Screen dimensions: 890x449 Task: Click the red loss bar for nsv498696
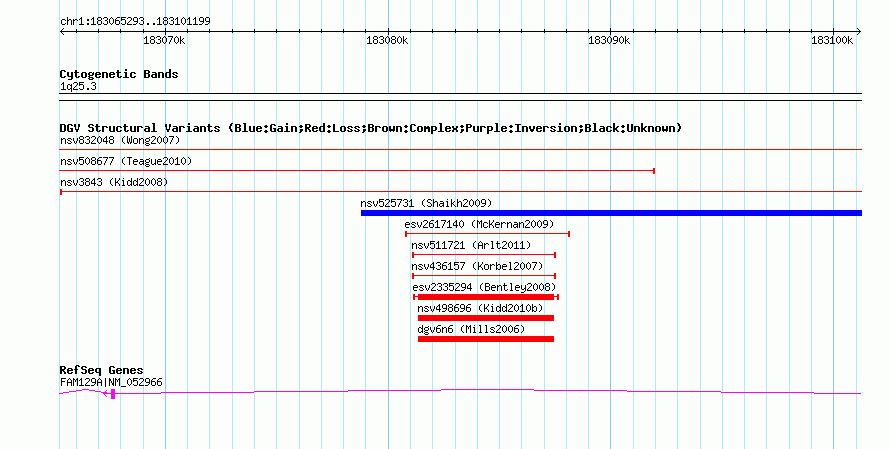(x=486, y=318)
